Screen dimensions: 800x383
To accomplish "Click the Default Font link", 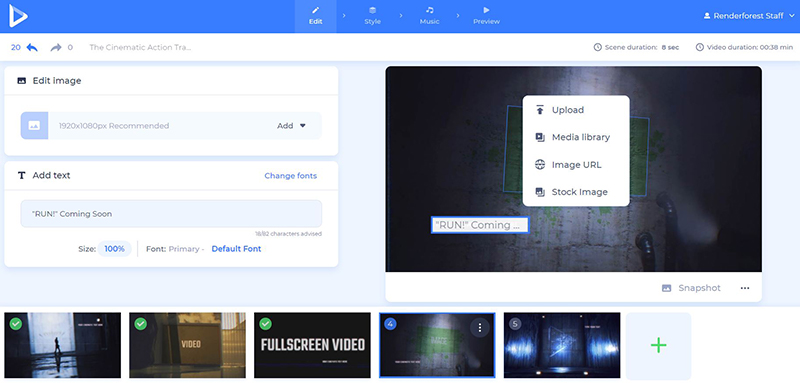I will click(236, 249).
